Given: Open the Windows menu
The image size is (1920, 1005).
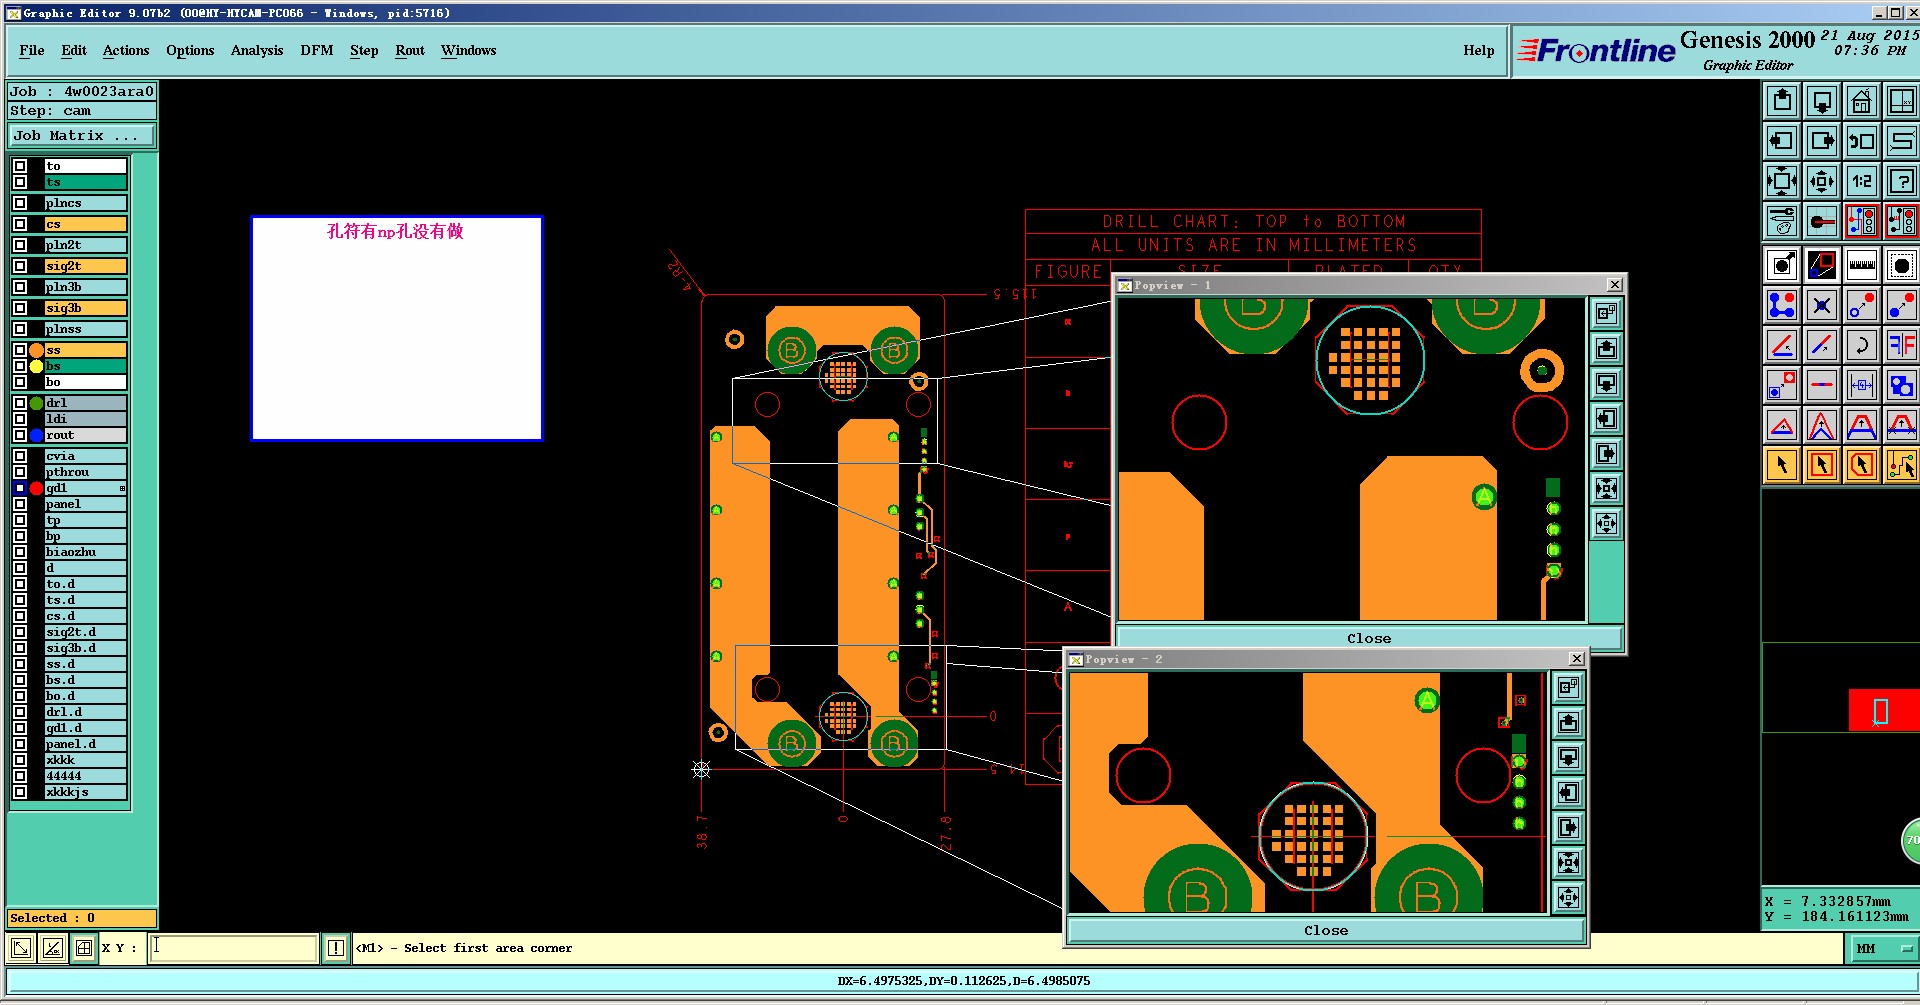Looking at the screenshot, I should (x=469, y=51).
